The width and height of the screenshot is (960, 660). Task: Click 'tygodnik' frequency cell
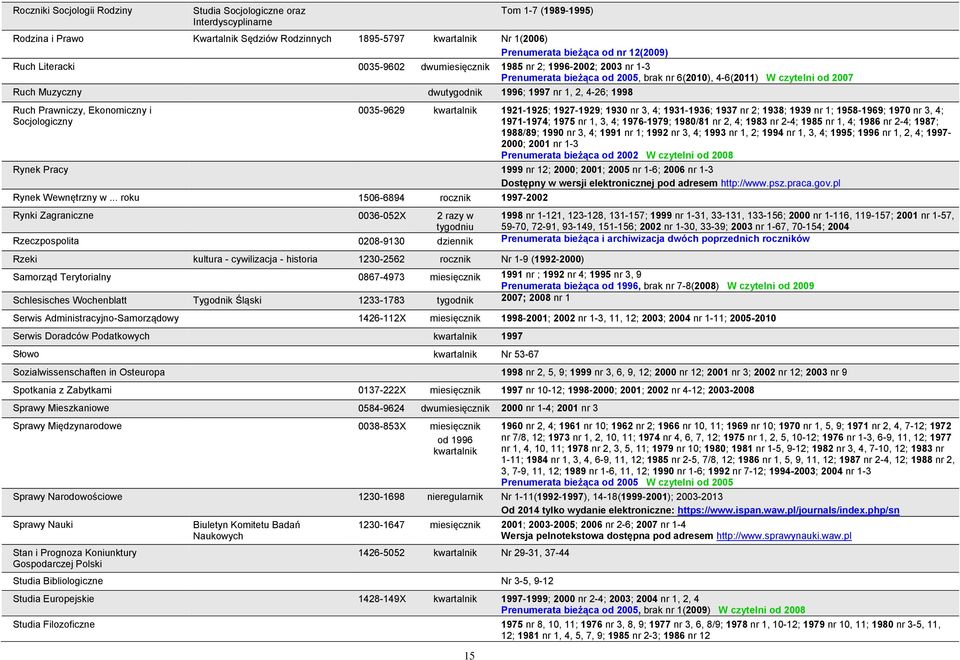pyautogui.click(x=455, y=300)
